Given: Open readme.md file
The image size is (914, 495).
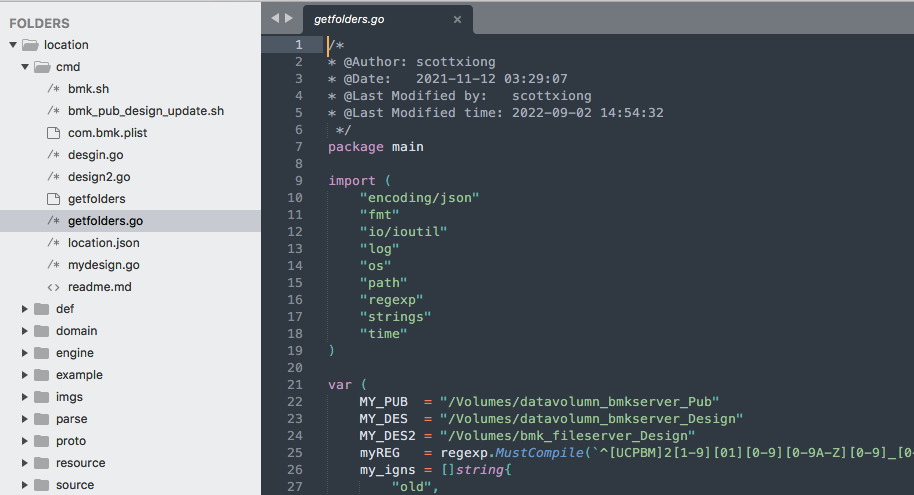Looking at the screenshot, I should click(100, 287).
